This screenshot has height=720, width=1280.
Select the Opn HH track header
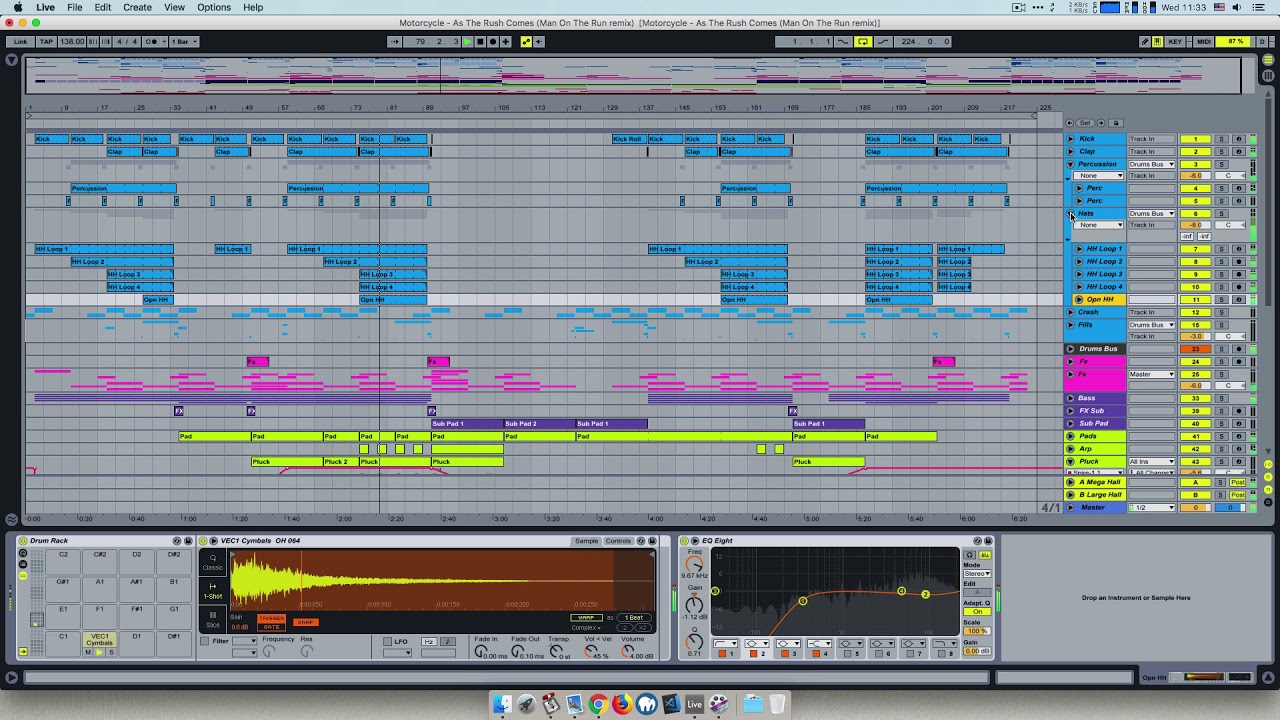(1098, 300)
